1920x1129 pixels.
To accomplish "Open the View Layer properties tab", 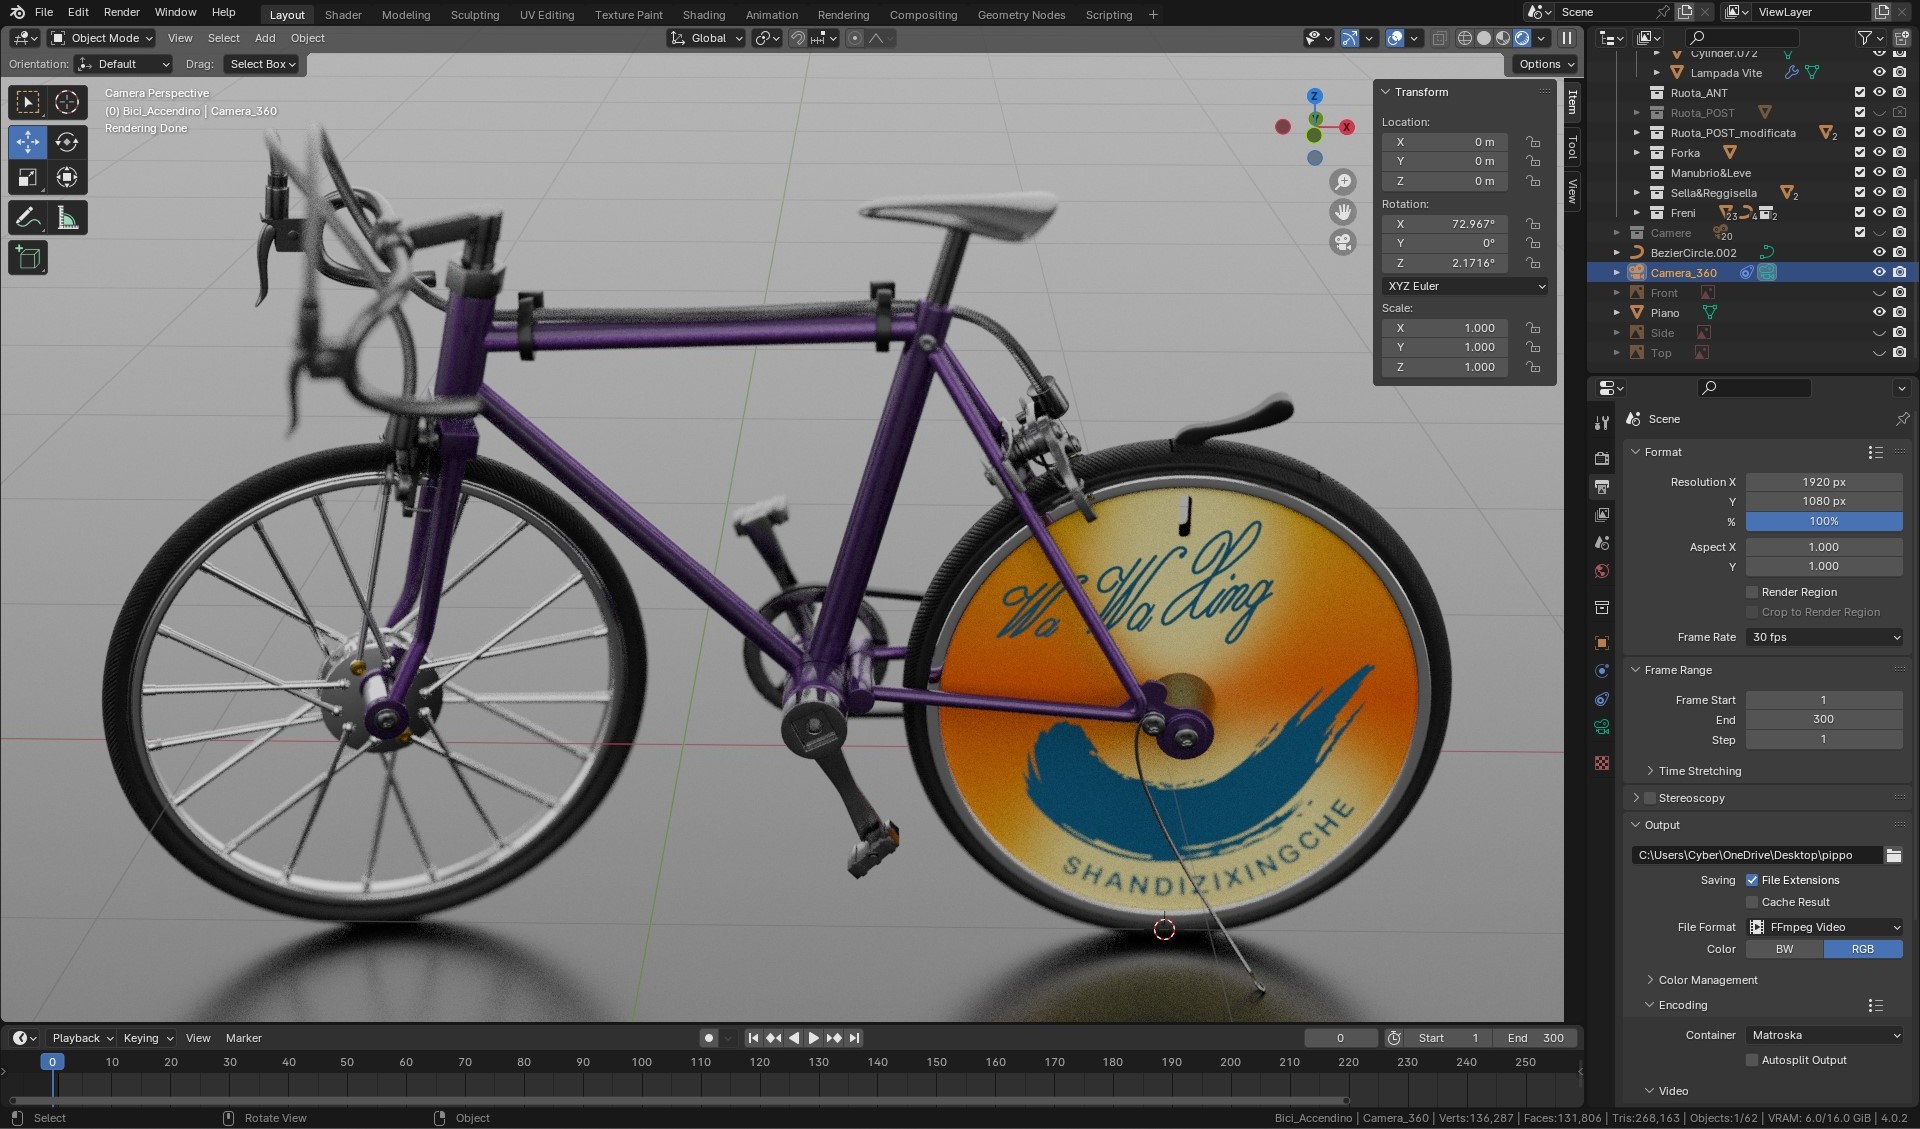I will pyautogui.click(x=1601, y=515).
